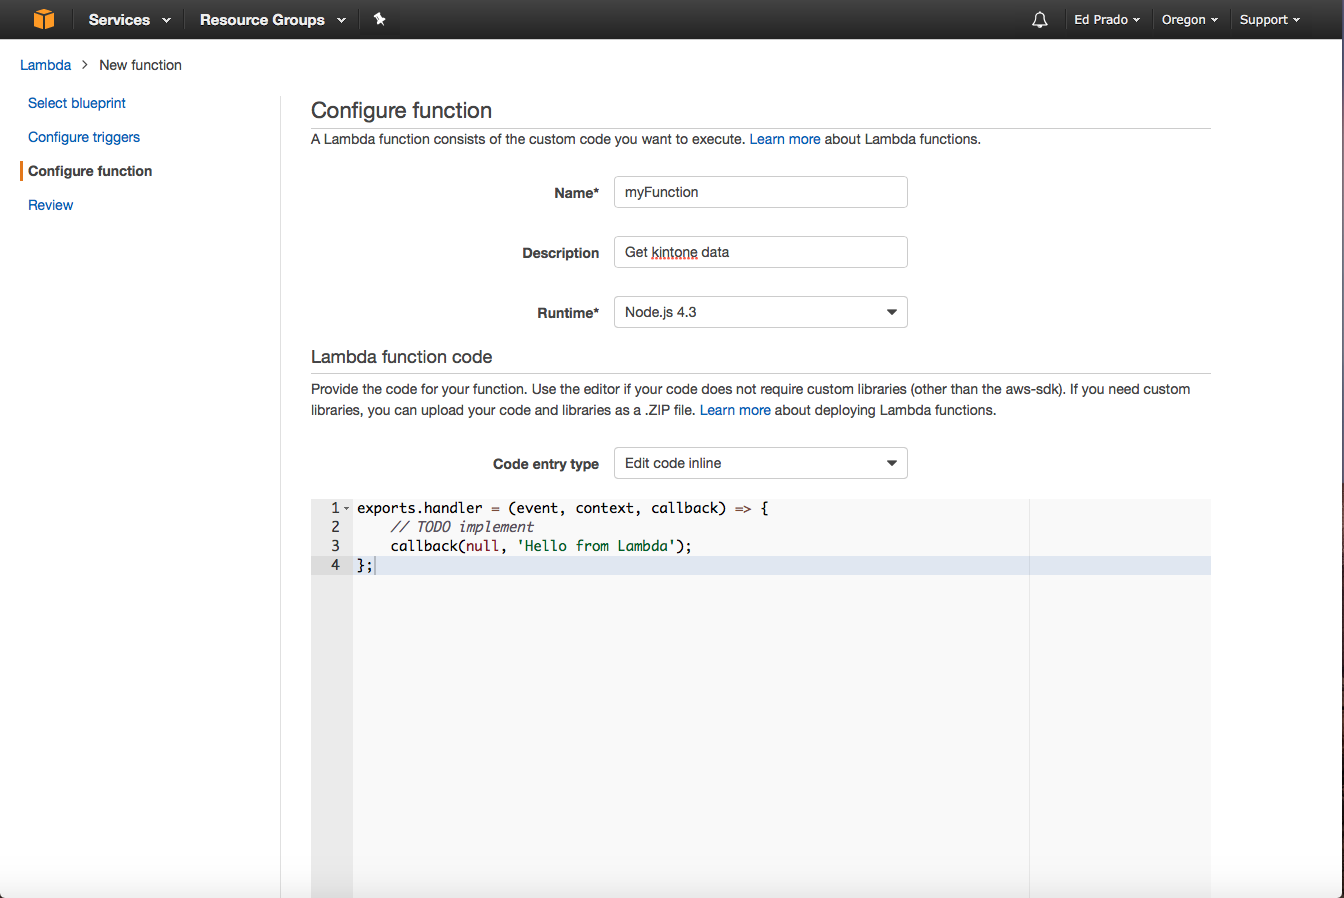
Task: Expand the Code entry type dropdown
Action: [760, 463]
